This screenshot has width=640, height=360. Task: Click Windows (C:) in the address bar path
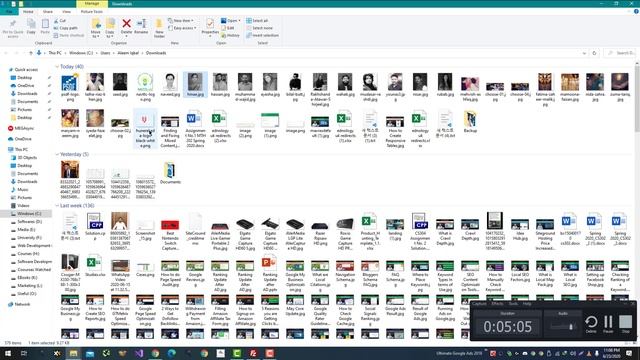(x=80, y=53)
